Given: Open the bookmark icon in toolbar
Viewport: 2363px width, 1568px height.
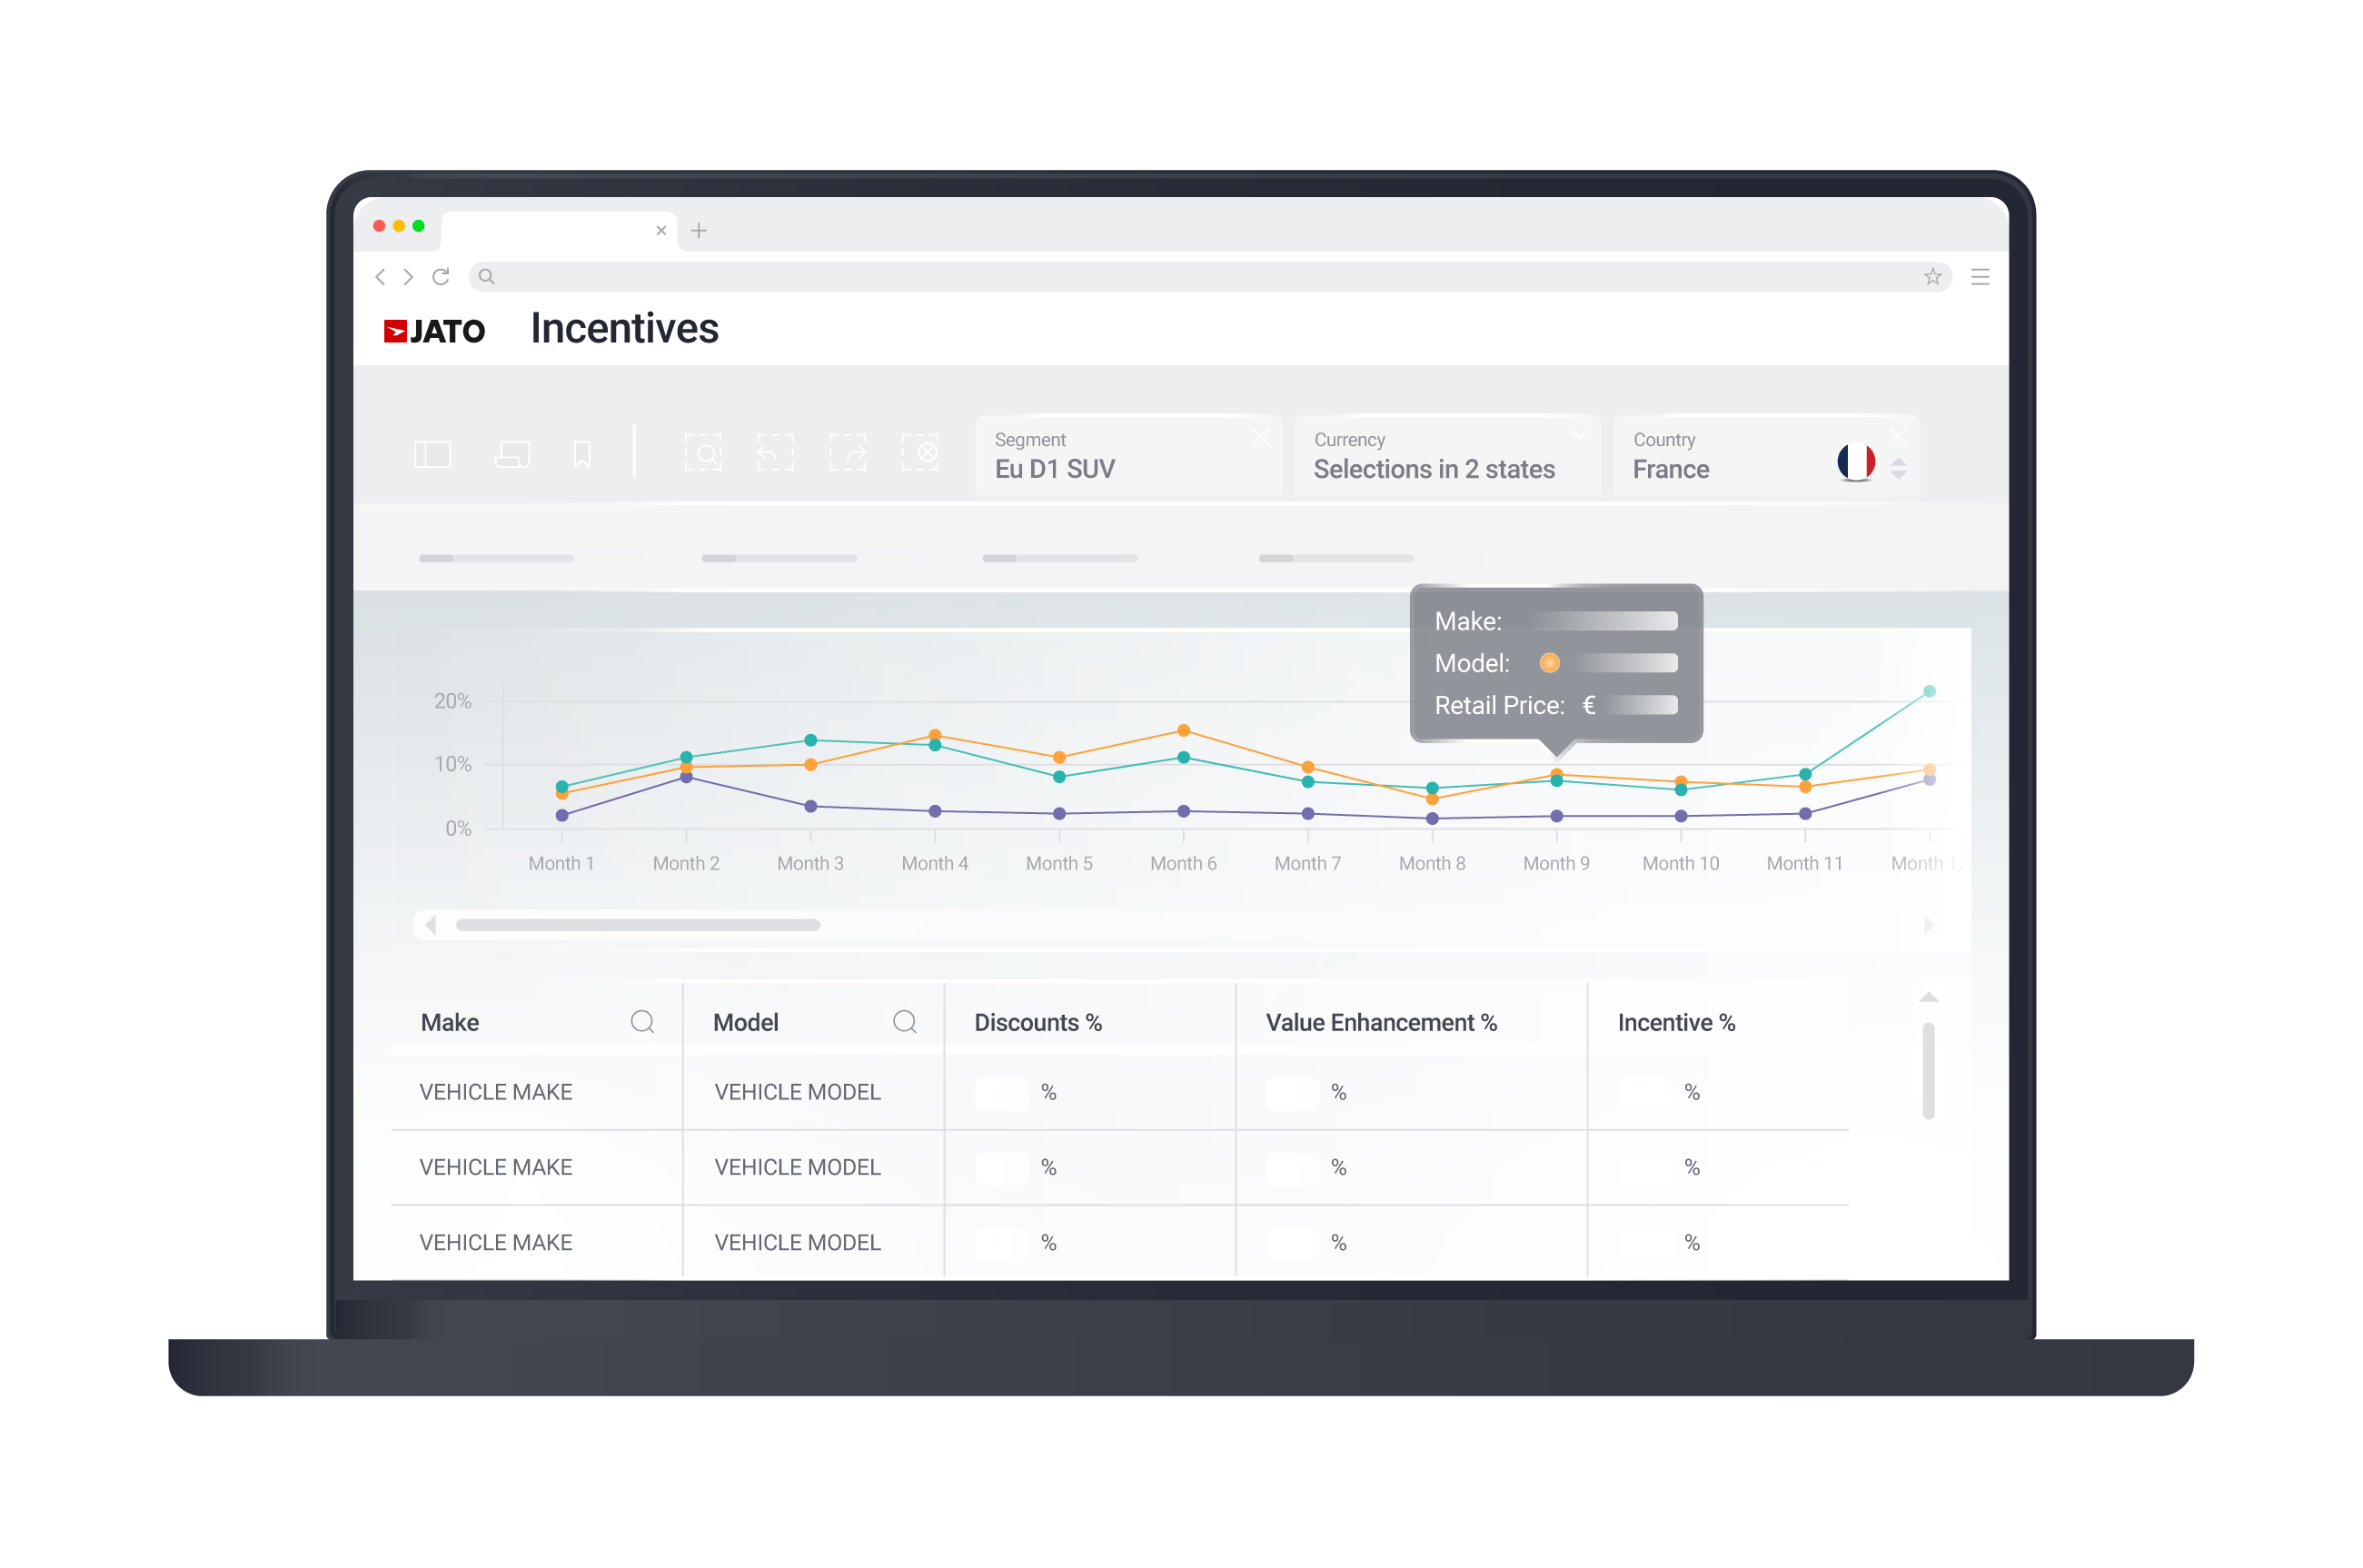Looking at the screenshot, I should point(582,455).
